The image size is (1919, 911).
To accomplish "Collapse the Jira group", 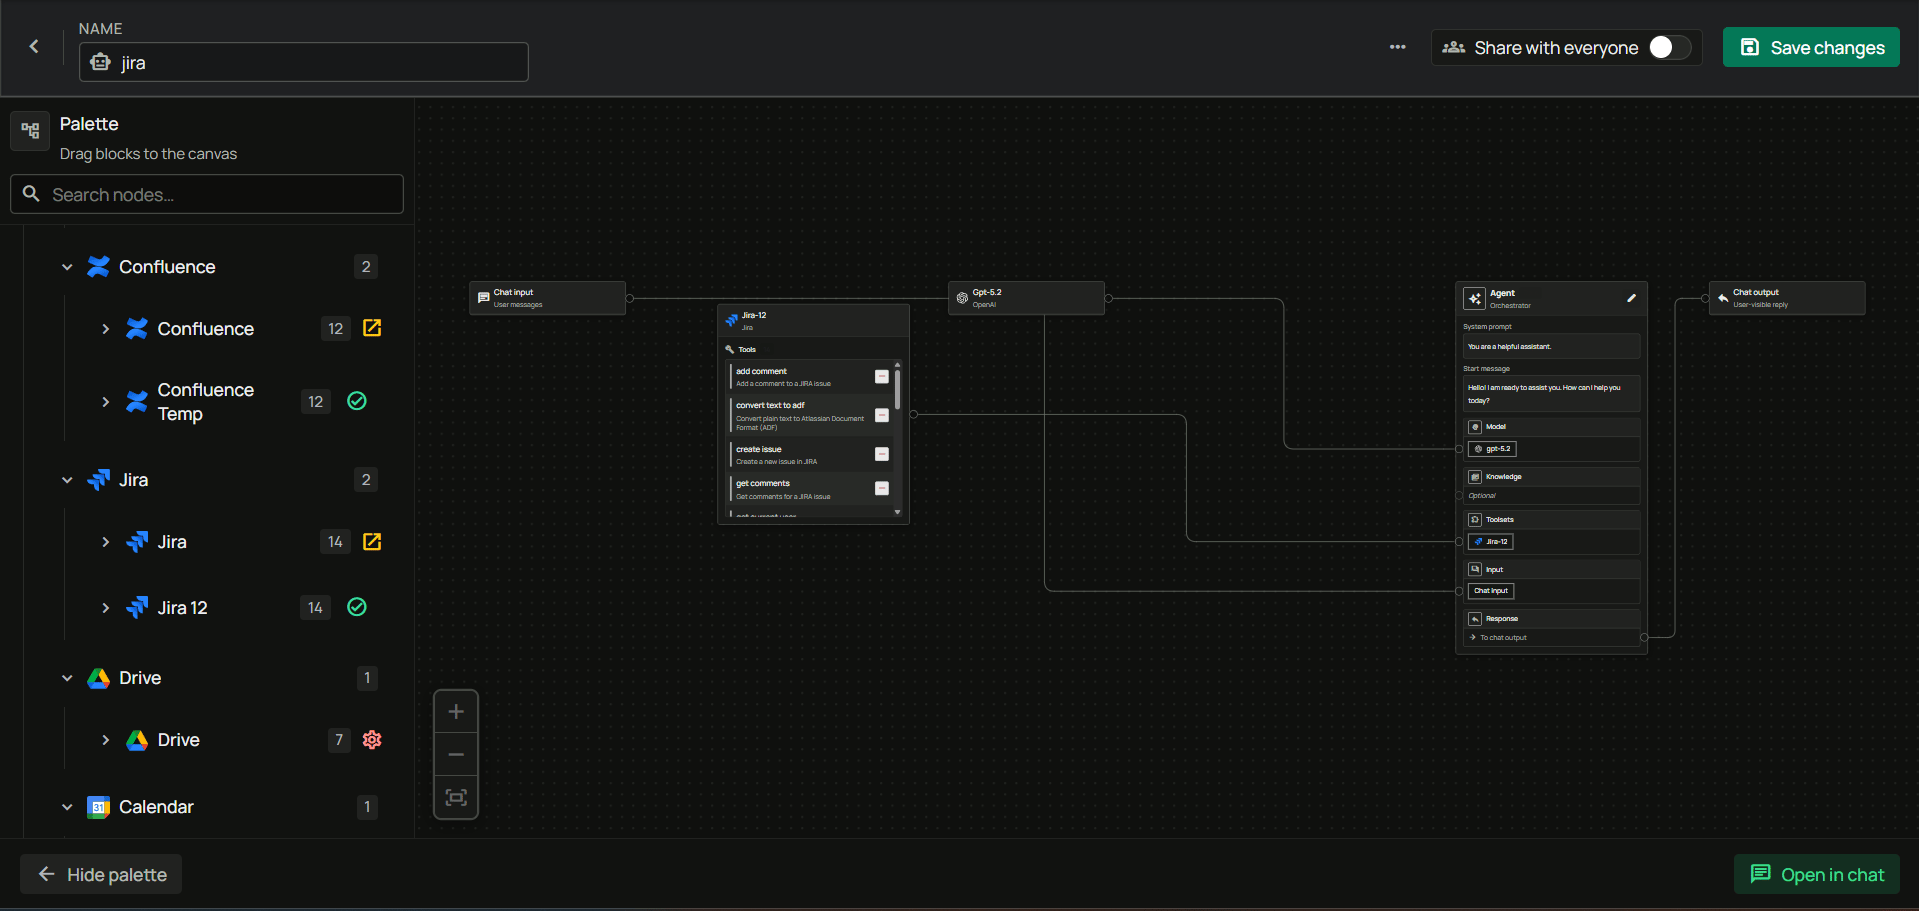I will [x=67, y=480].
